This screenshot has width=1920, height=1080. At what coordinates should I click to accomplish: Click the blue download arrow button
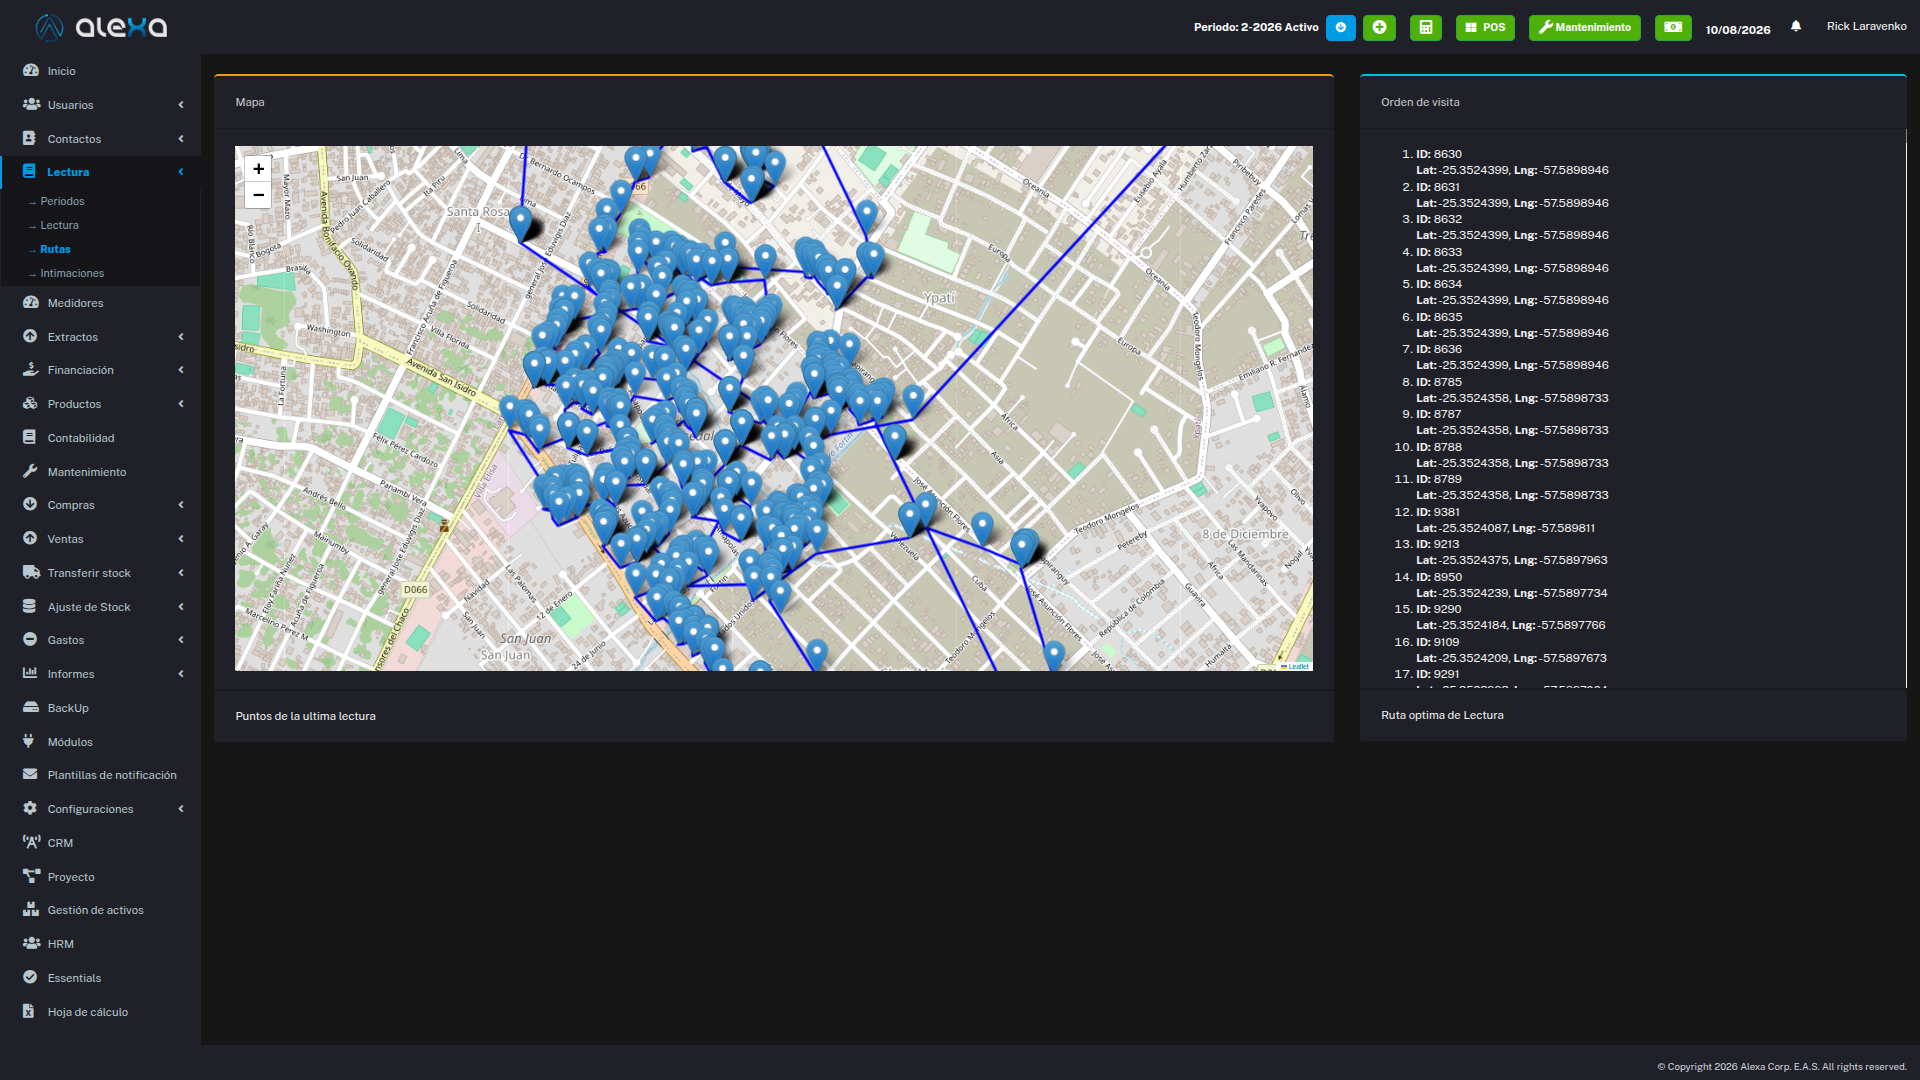(x=1340, y=28)
